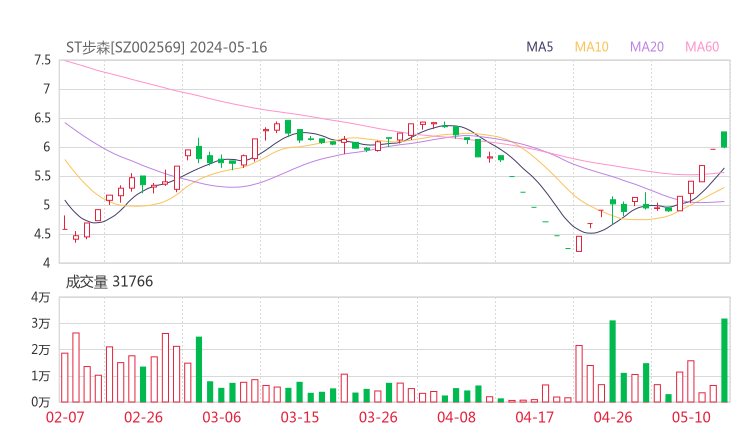Viewport: 740px width, 440px height.
Task: Click the tallest green volume bar at far right
Action: (724, 361)
